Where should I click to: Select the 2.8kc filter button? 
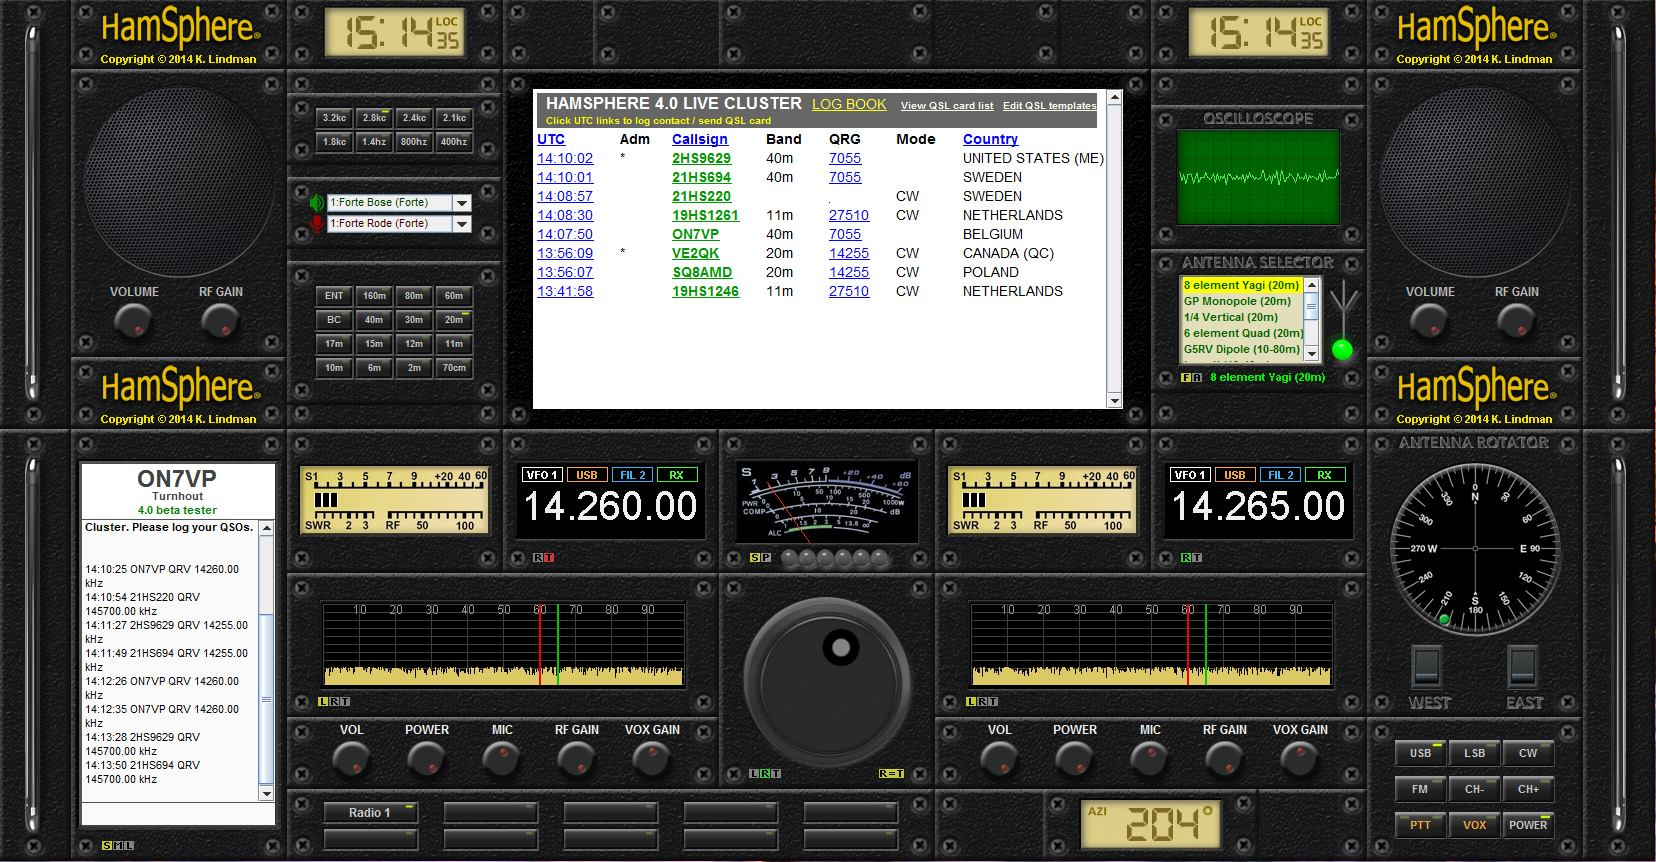[x=374, y=118]
